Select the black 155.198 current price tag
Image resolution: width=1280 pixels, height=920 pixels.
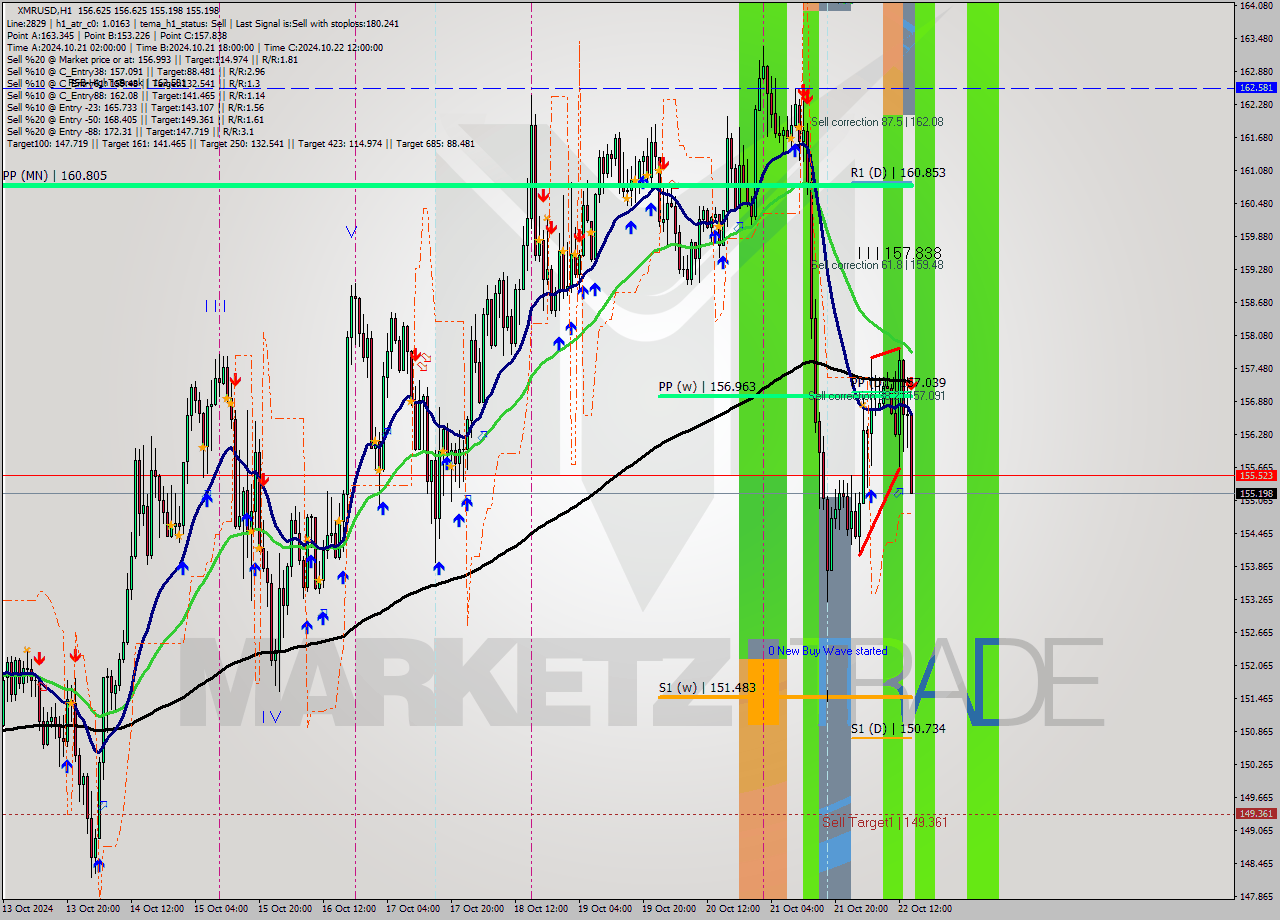pos(1256,493)
